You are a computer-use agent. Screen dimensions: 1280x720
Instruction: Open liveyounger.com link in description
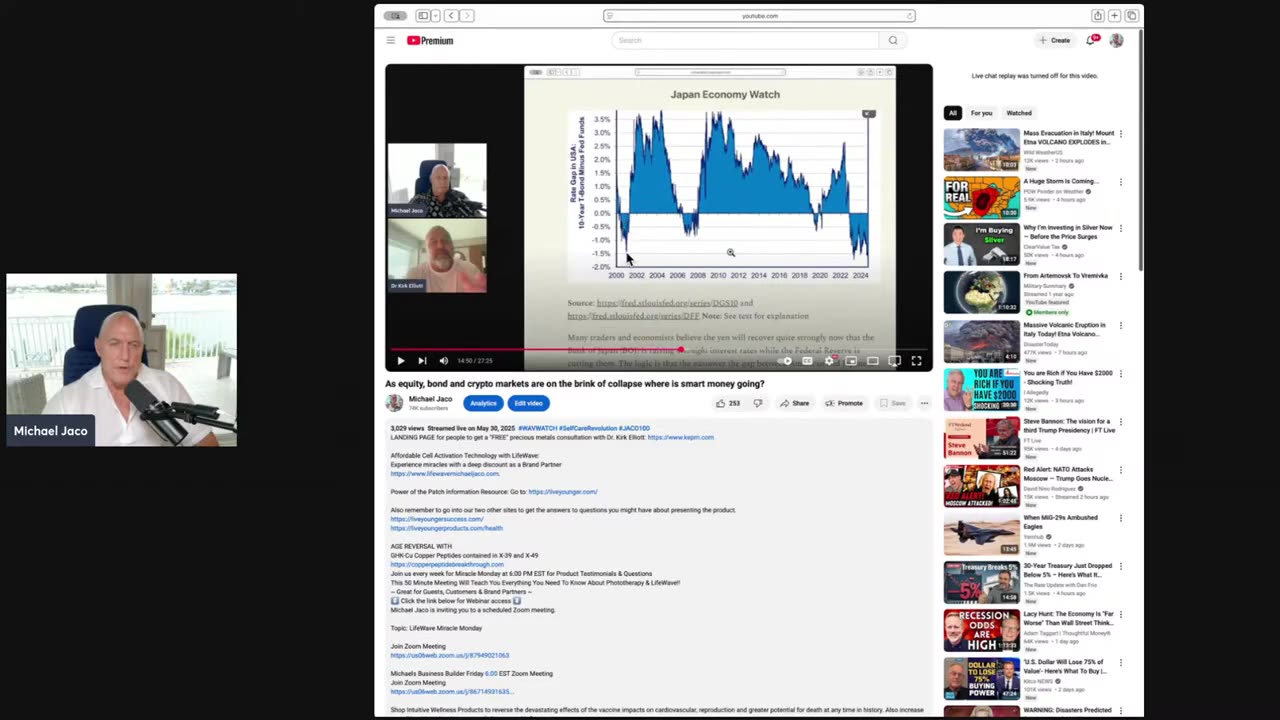[562, 492]
